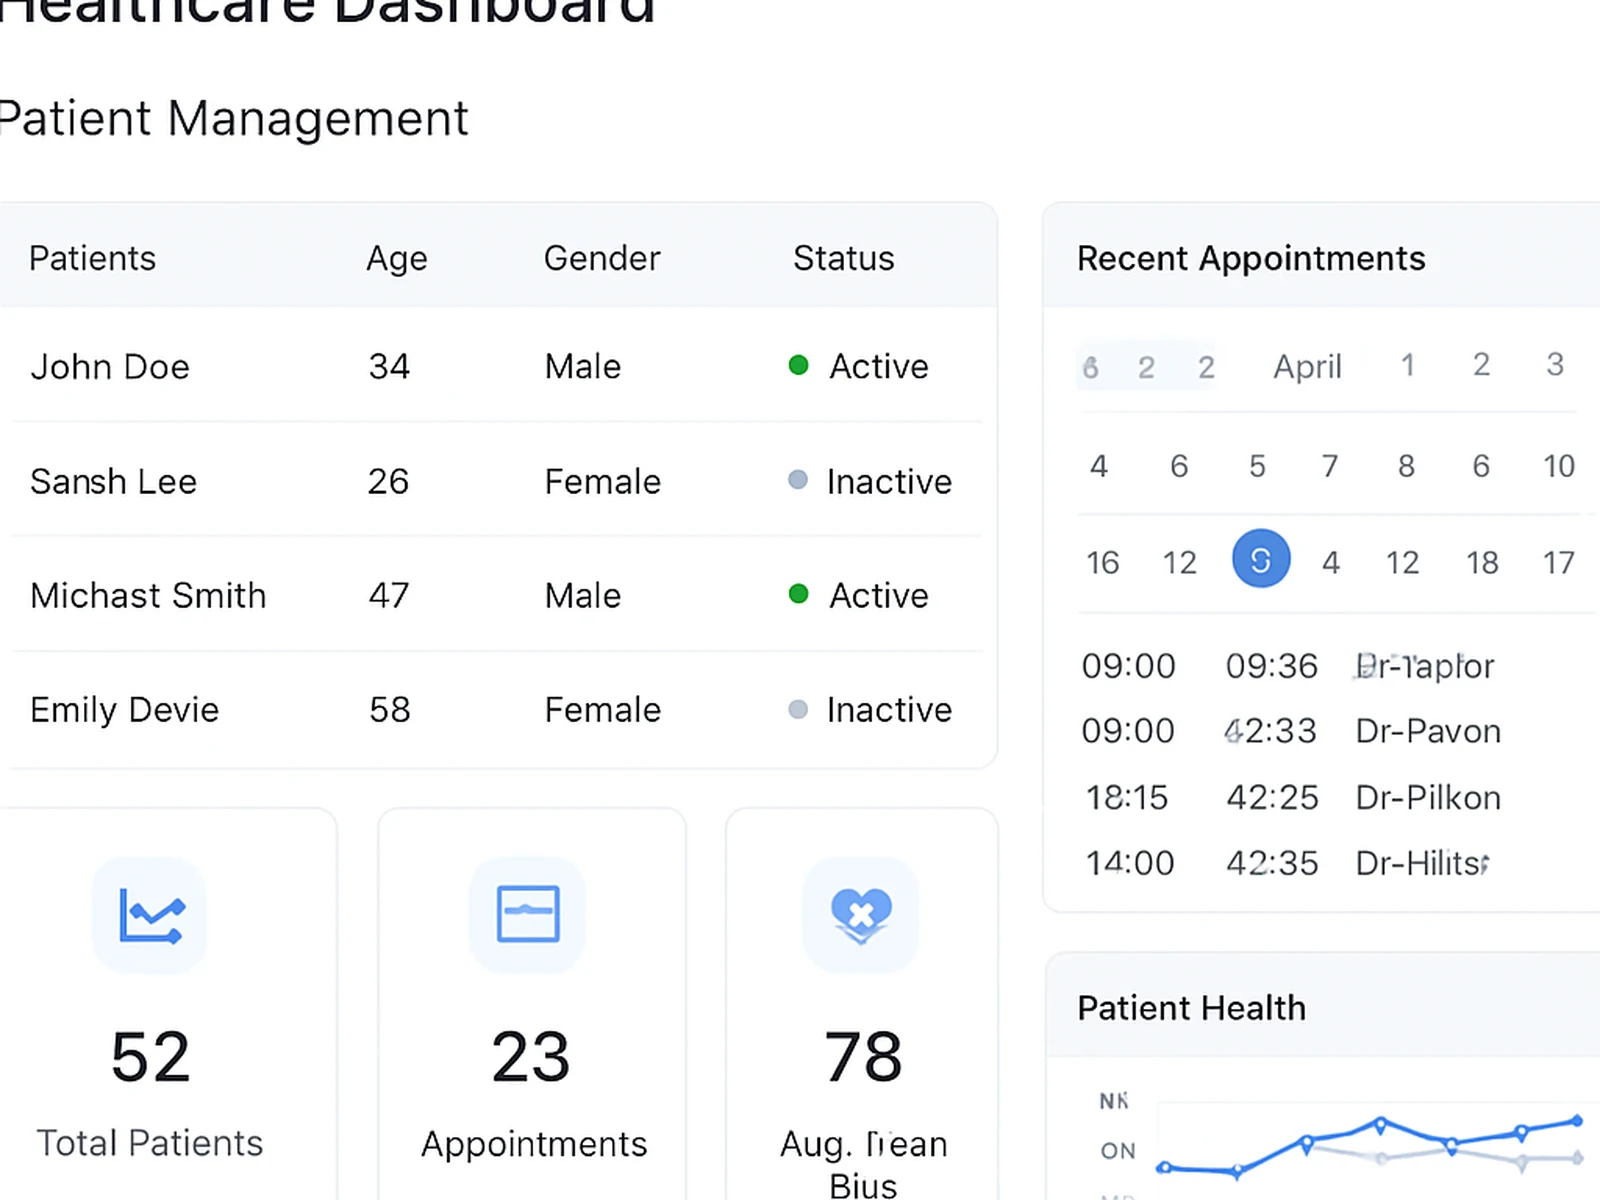Select the highlighted blue date circle in calendar
The height and width of the screenshot is (1200, 1600).
[x=1260, y=559]
